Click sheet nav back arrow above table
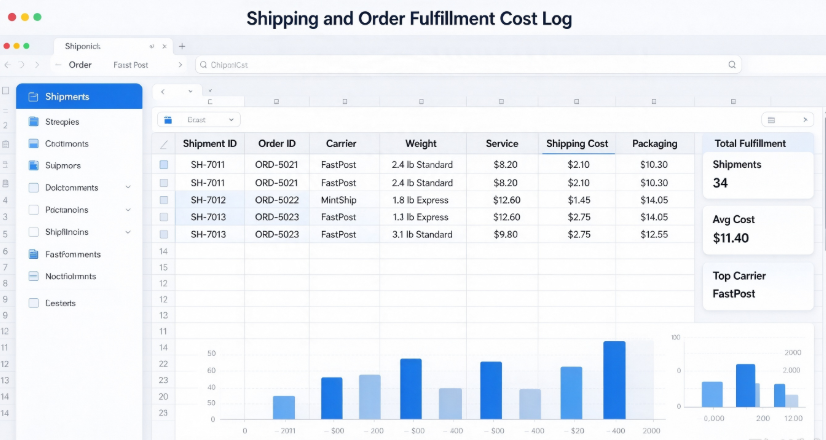The height and width of the screenshot is (440, 826). (x=163, y=92)
